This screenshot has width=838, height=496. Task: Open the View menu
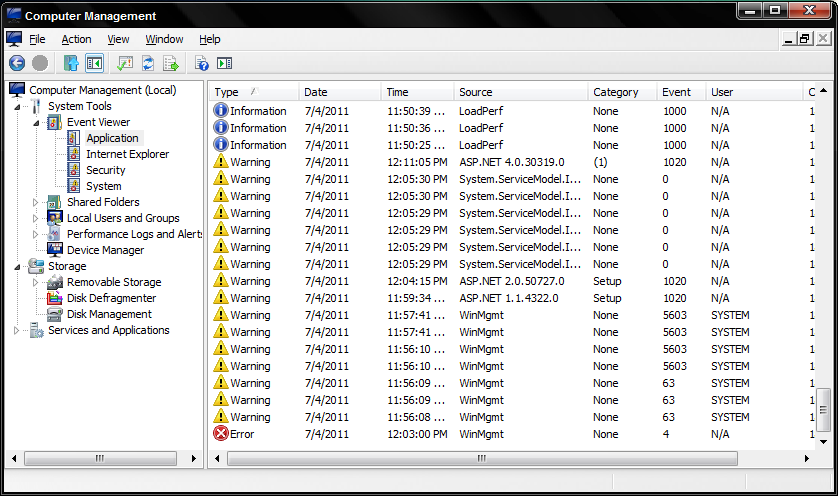pyautogui.click(x=118, y=39)
